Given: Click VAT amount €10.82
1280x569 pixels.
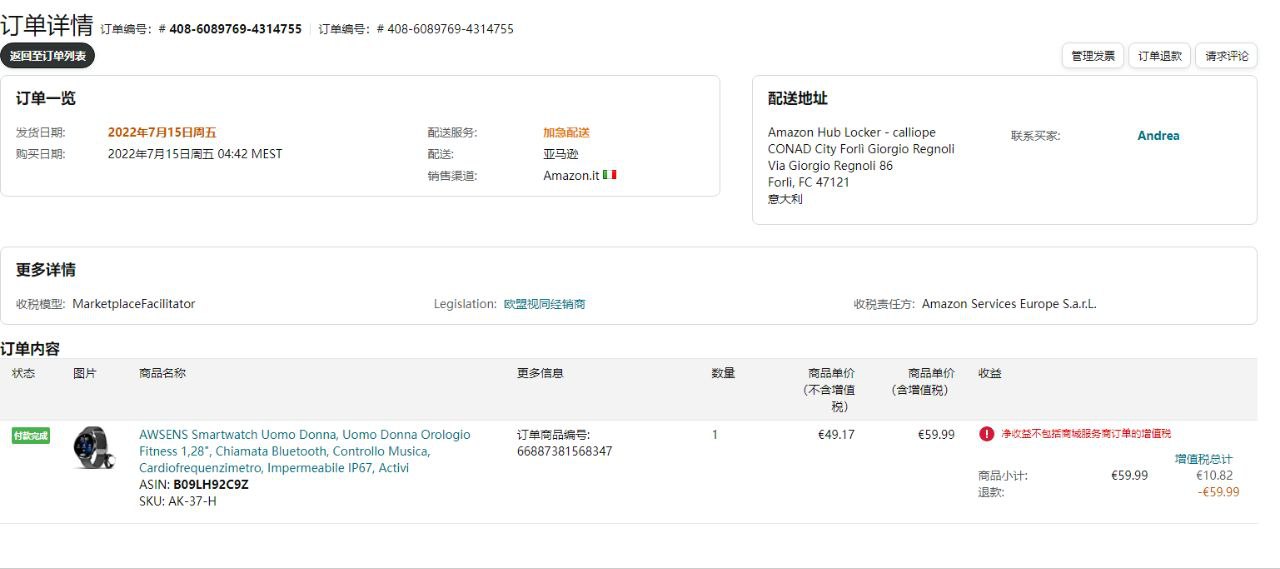Looking at the screenshot, I should tap(1214, 476).
